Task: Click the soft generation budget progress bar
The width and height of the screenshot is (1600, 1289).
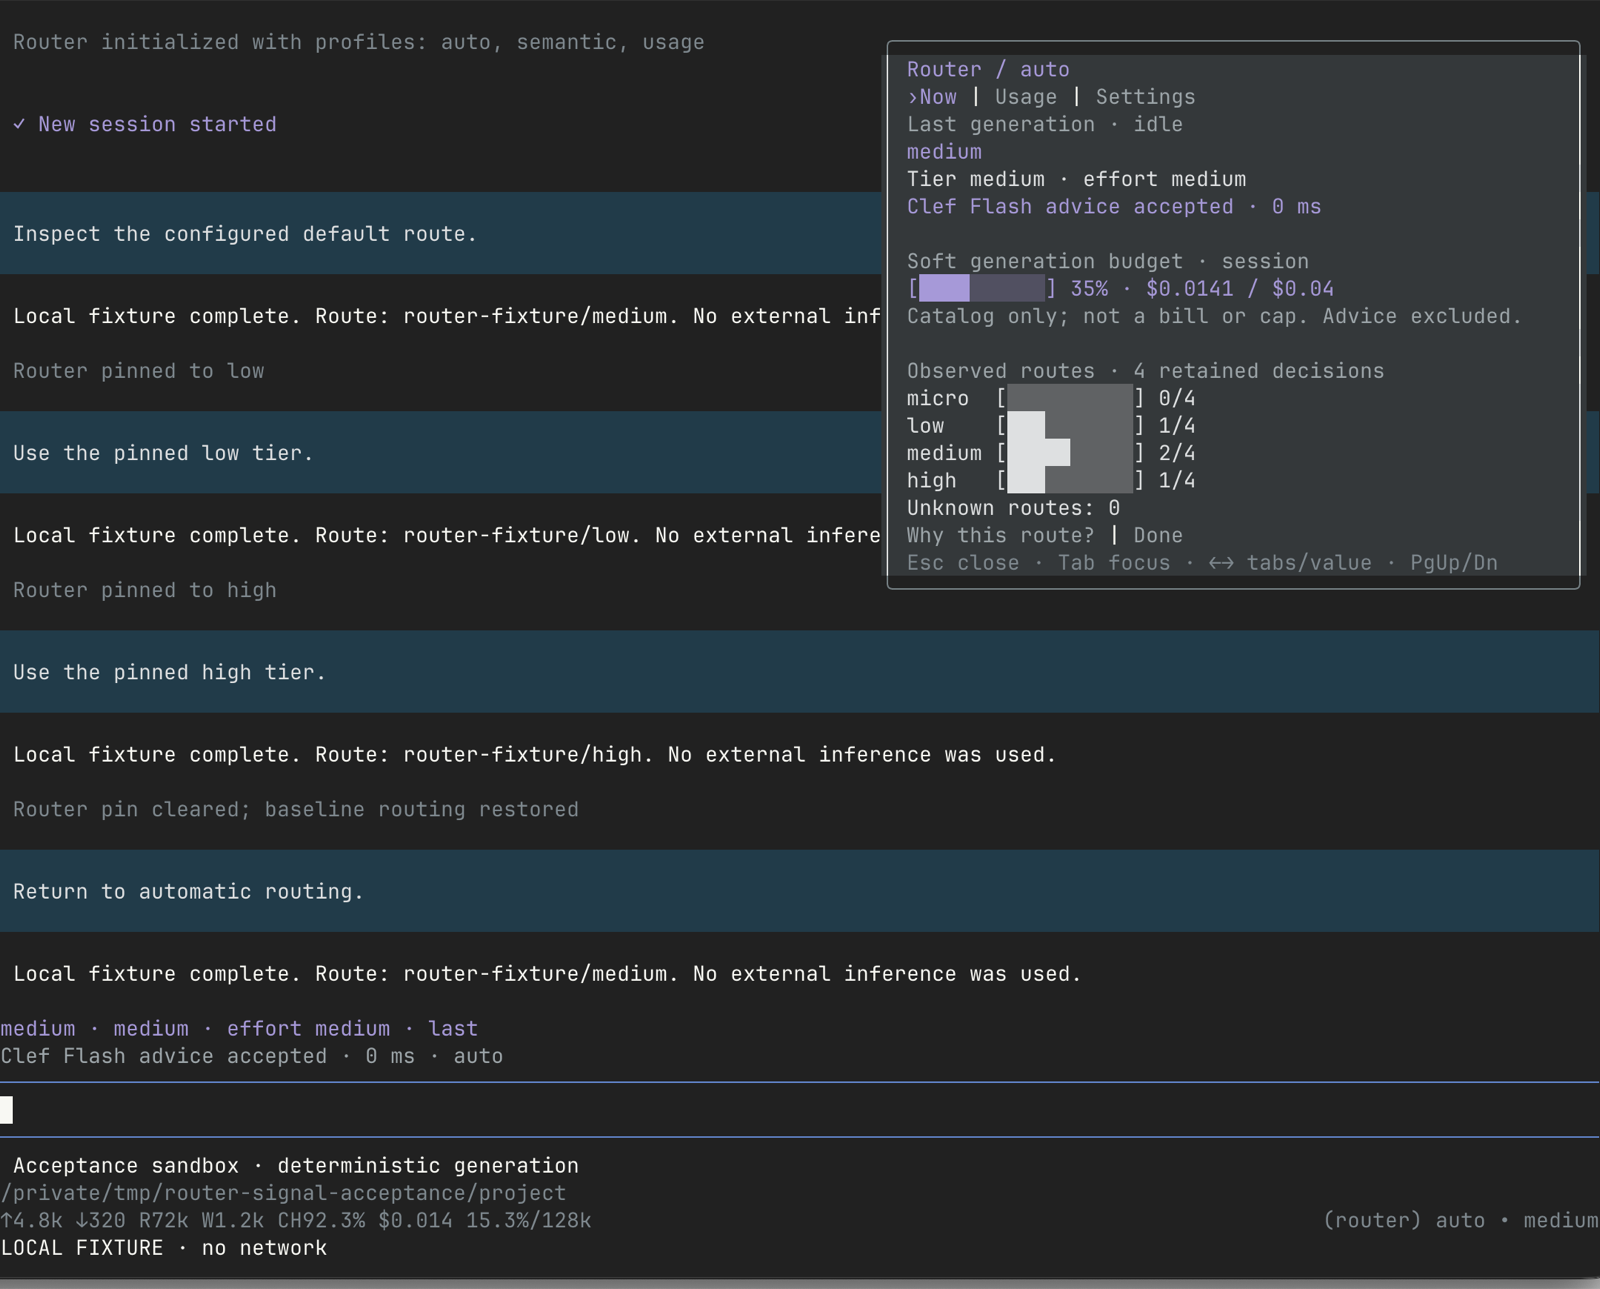Action: pos(982,289)
